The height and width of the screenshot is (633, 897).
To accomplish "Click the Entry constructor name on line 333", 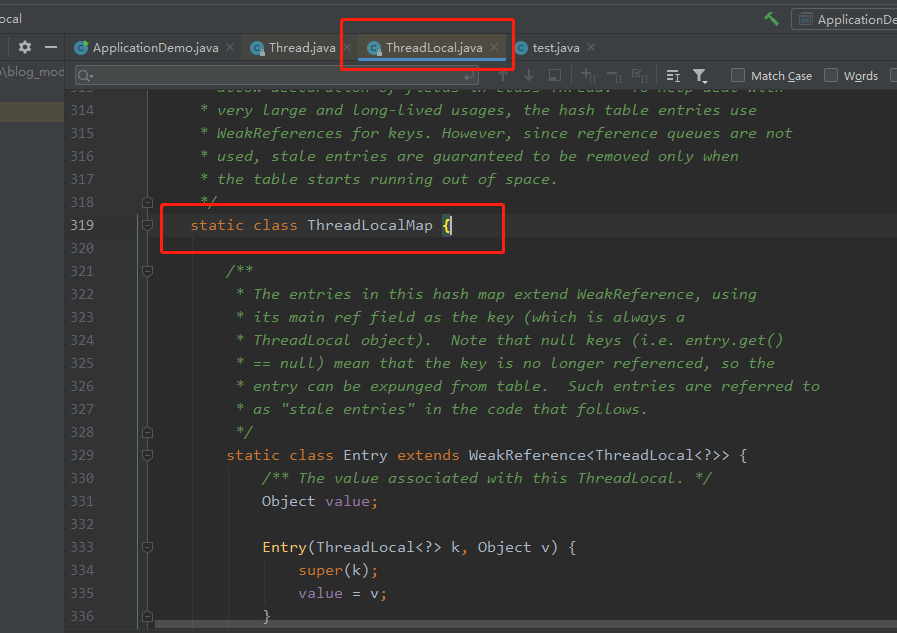I will 284,547.
